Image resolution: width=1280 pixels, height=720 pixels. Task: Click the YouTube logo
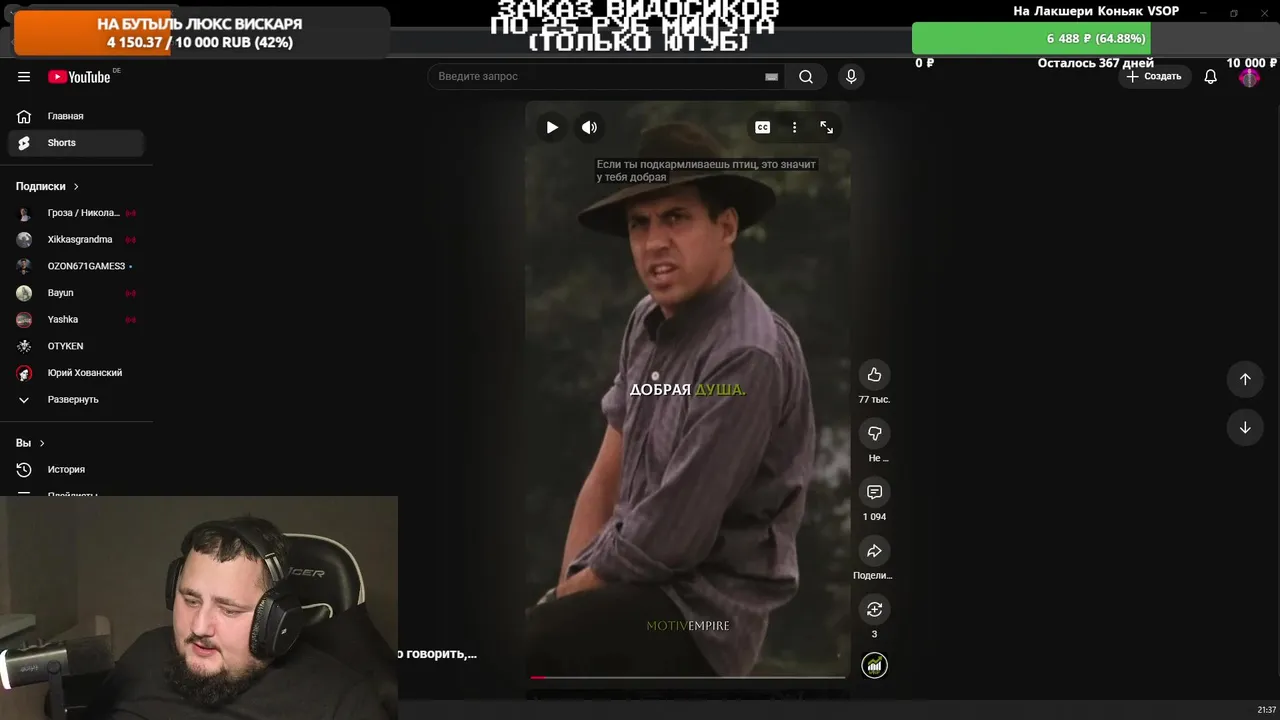coord(80,77)
